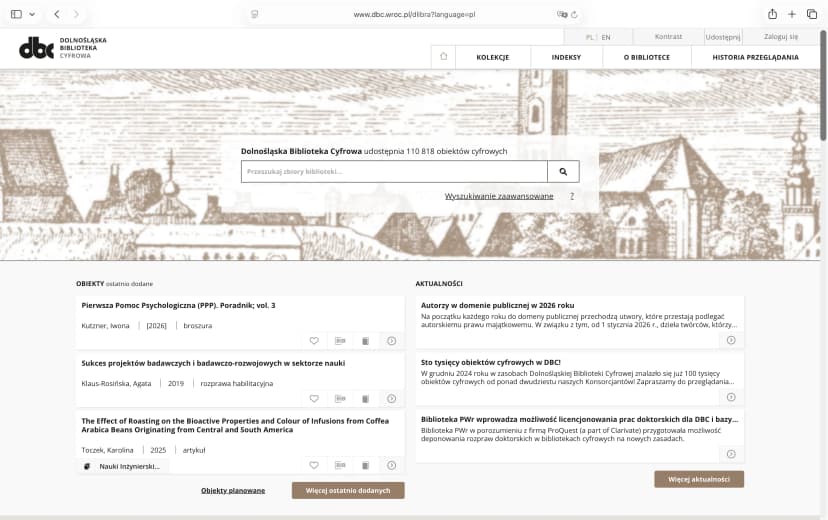828x520 pixels.
Task: Click the library search input field
Action: coord(394,172)
